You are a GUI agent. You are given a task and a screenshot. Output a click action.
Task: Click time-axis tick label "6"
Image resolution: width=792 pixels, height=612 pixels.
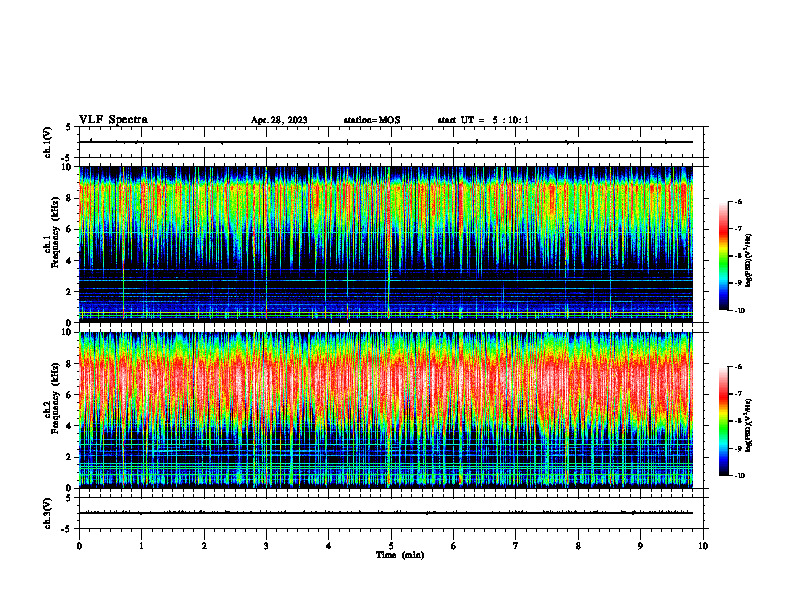[453, 546]
